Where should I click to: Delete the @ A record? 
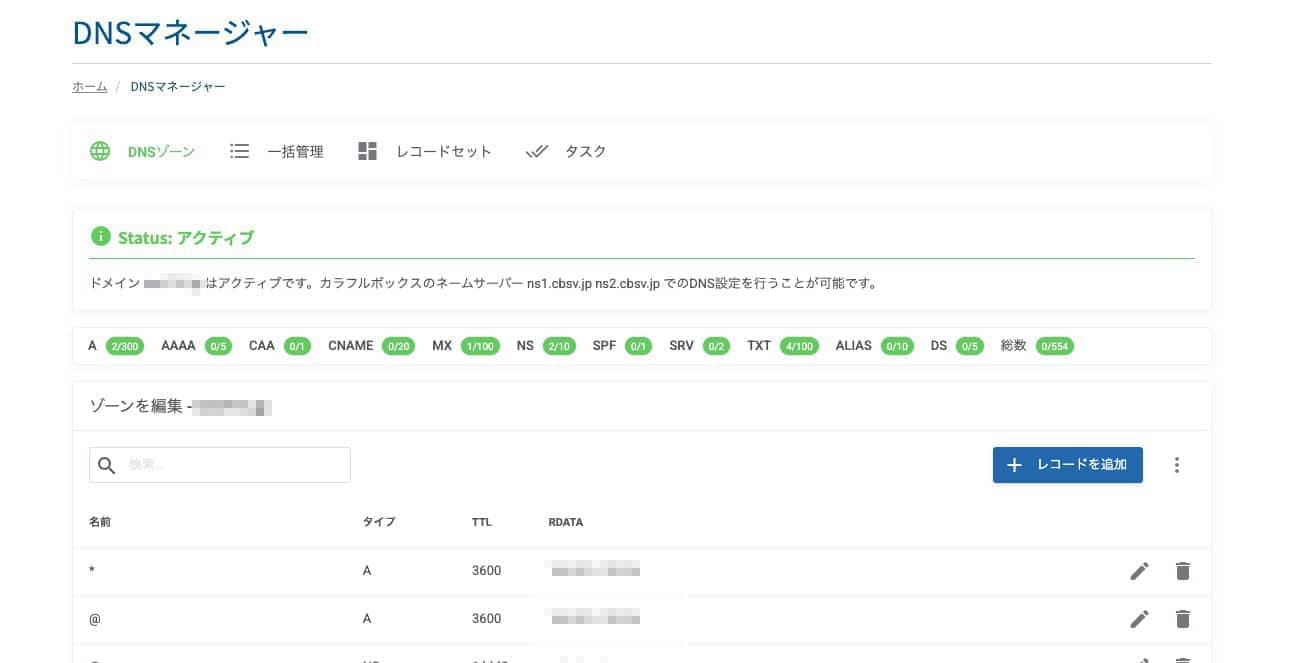pos(1183,619)
